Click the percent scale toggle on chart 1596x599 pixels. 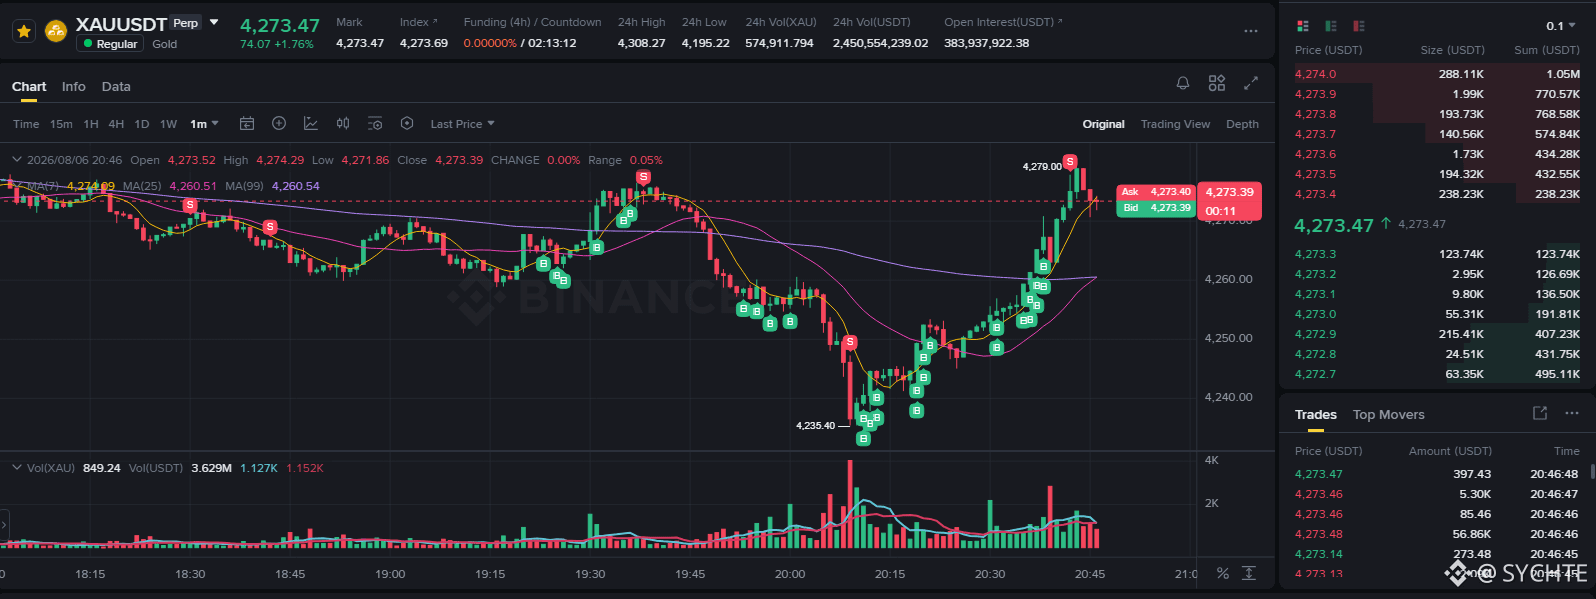[x=1222, y=573]
